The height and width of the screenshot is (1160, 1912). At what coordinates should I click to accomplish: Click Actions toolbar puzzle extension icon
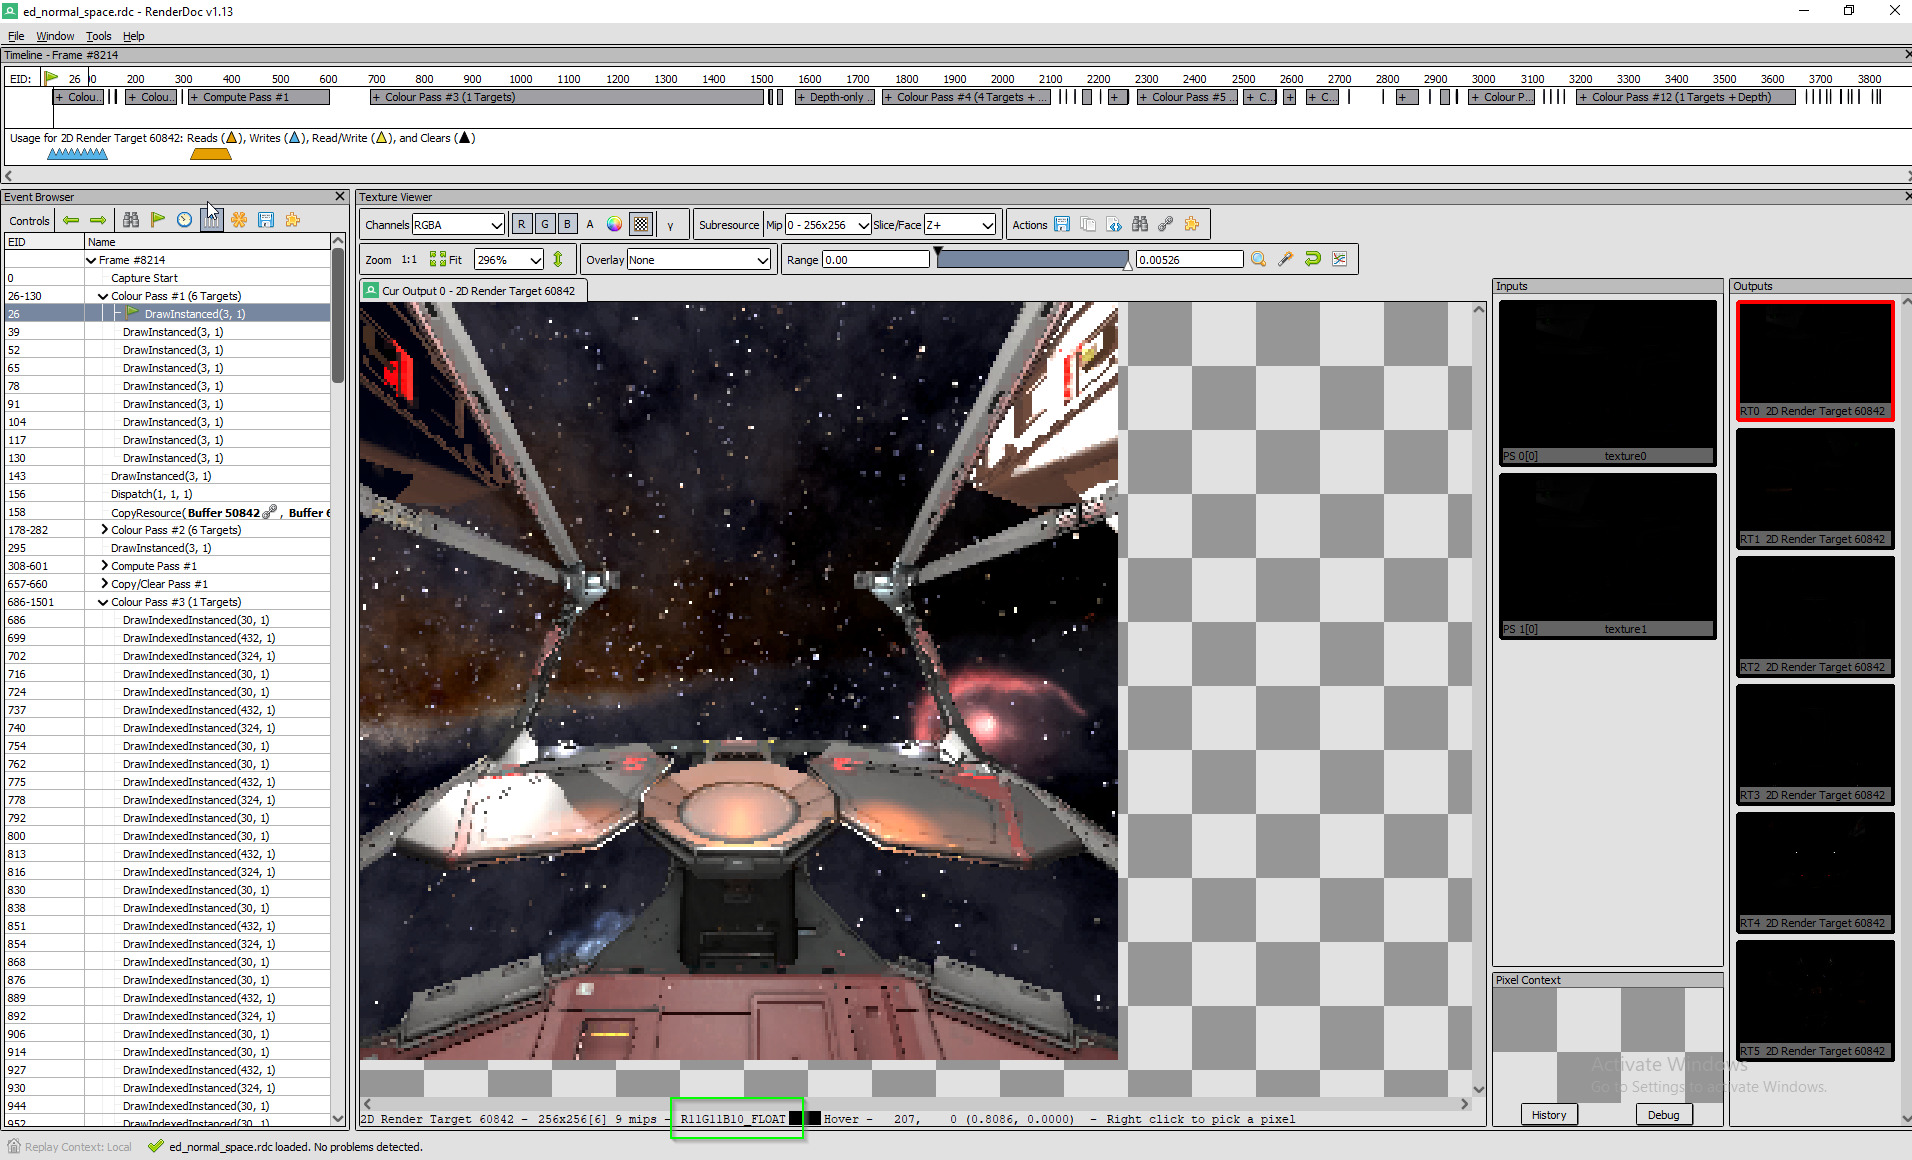pyautogui.click(x=1192, y=225)
